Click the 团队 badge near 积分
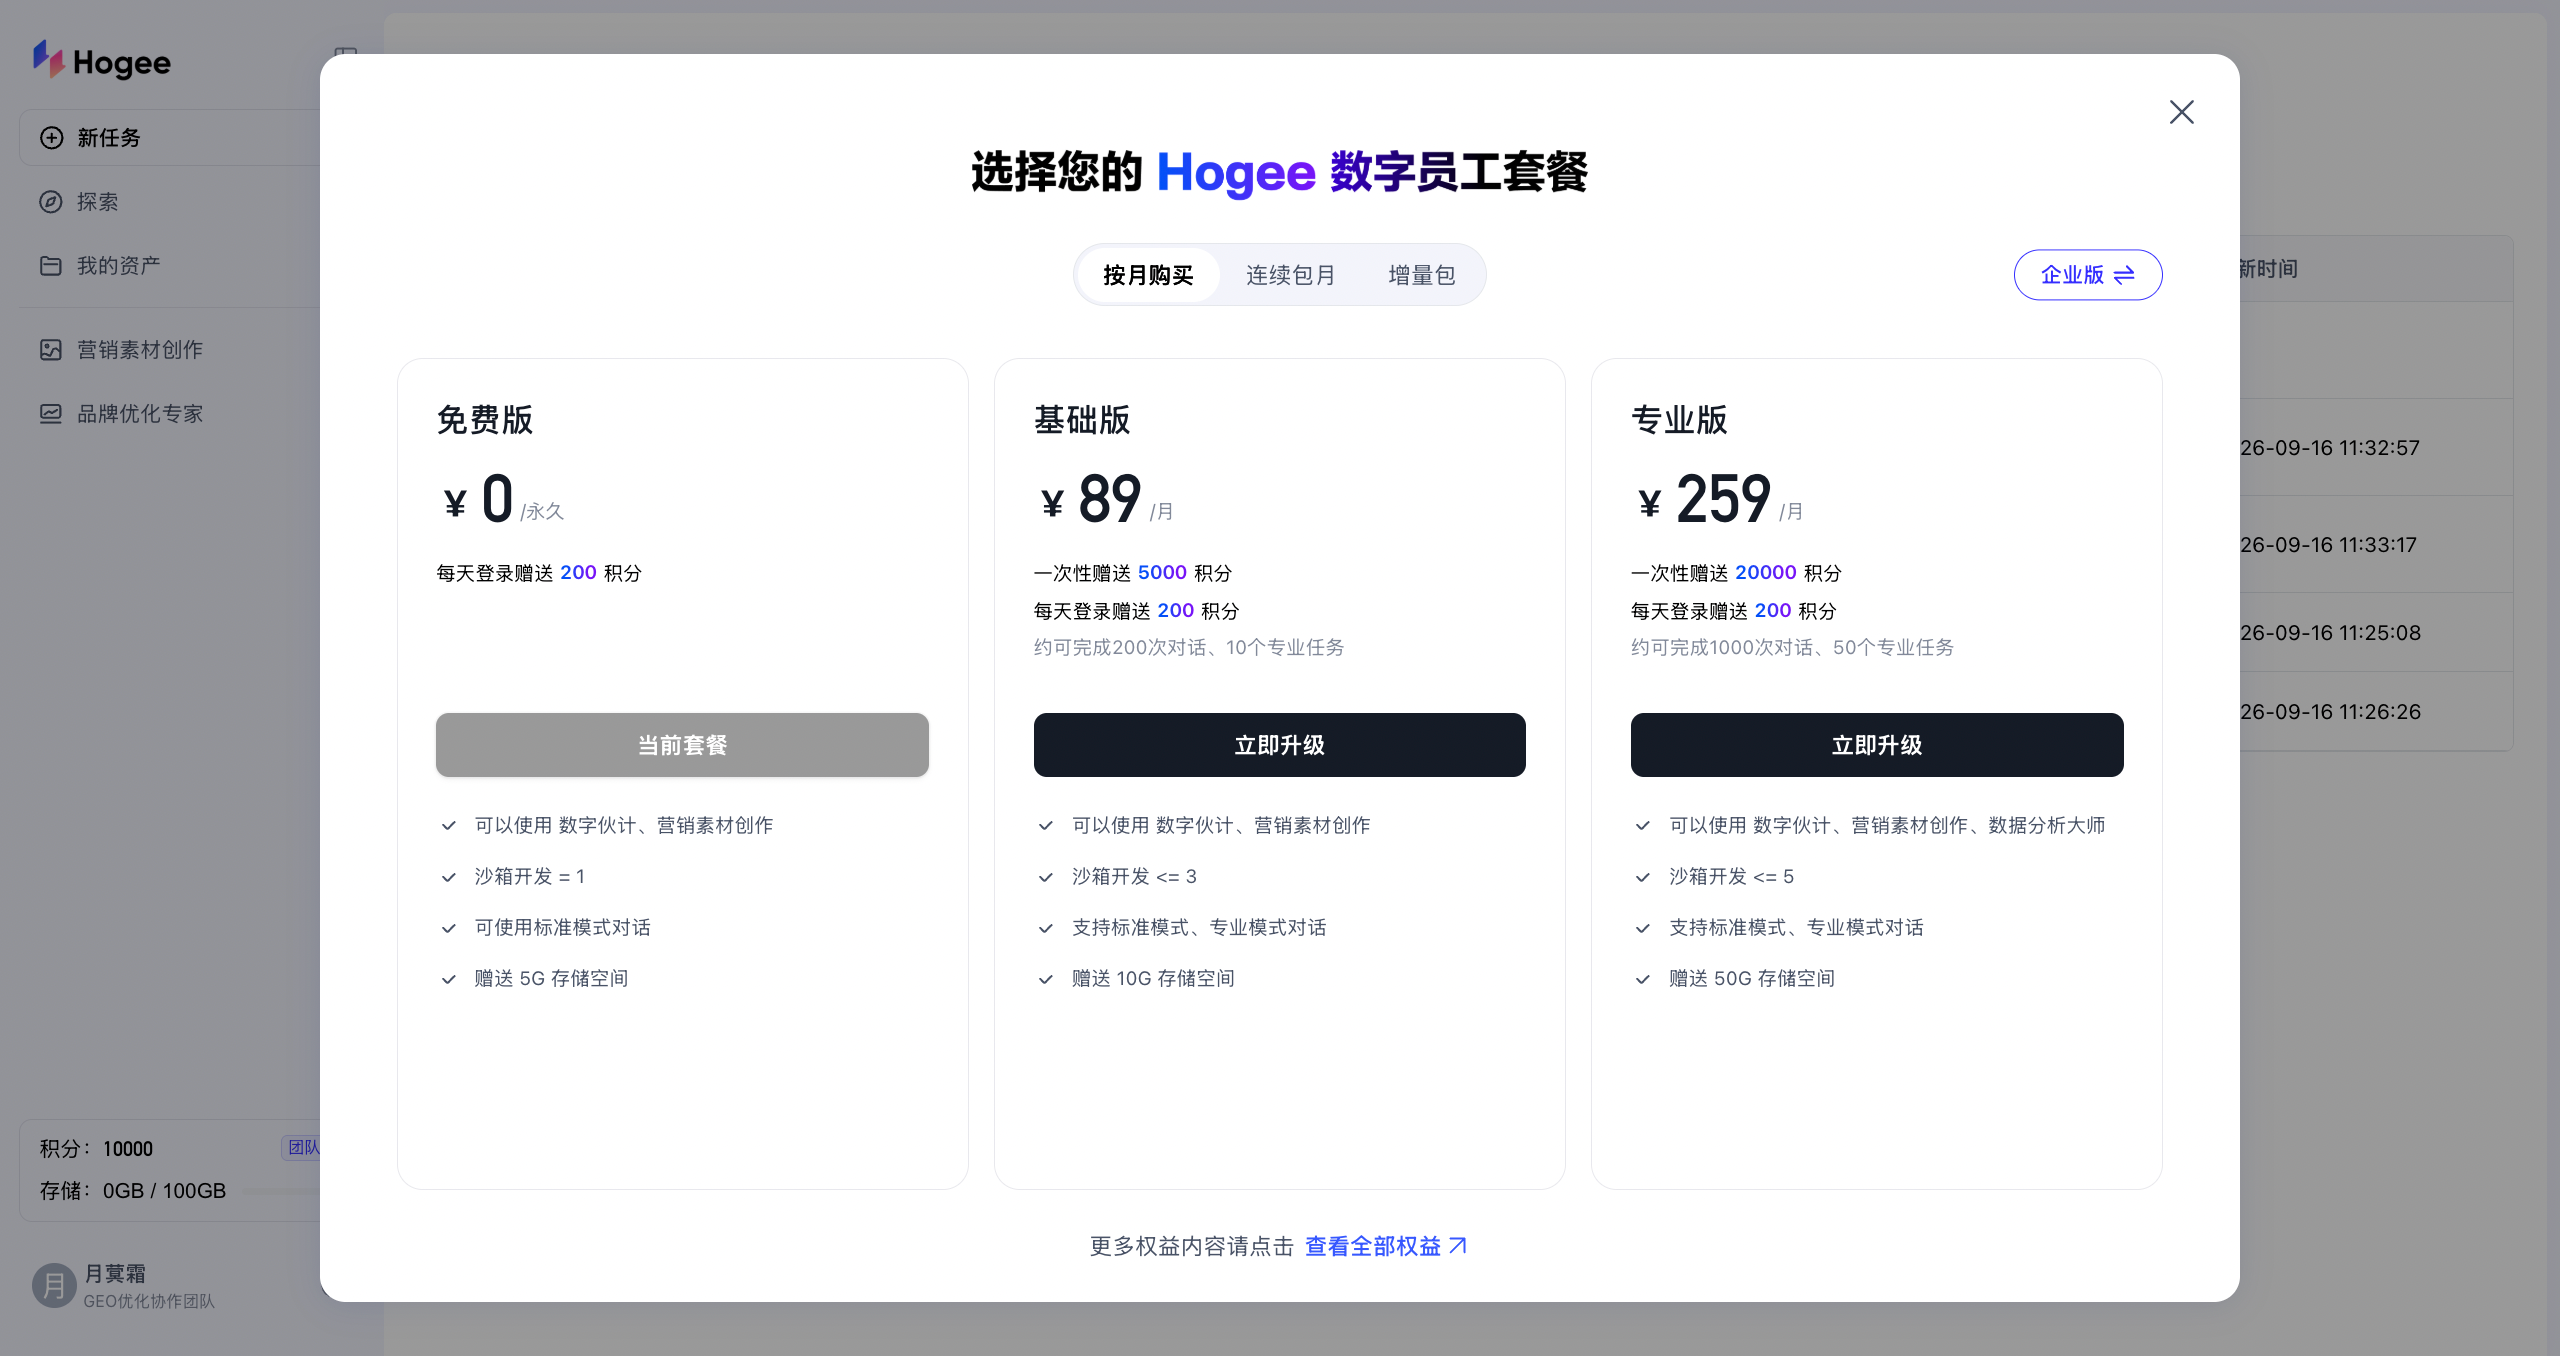Screen dimensions: 2560x1356 (302, 1148)
